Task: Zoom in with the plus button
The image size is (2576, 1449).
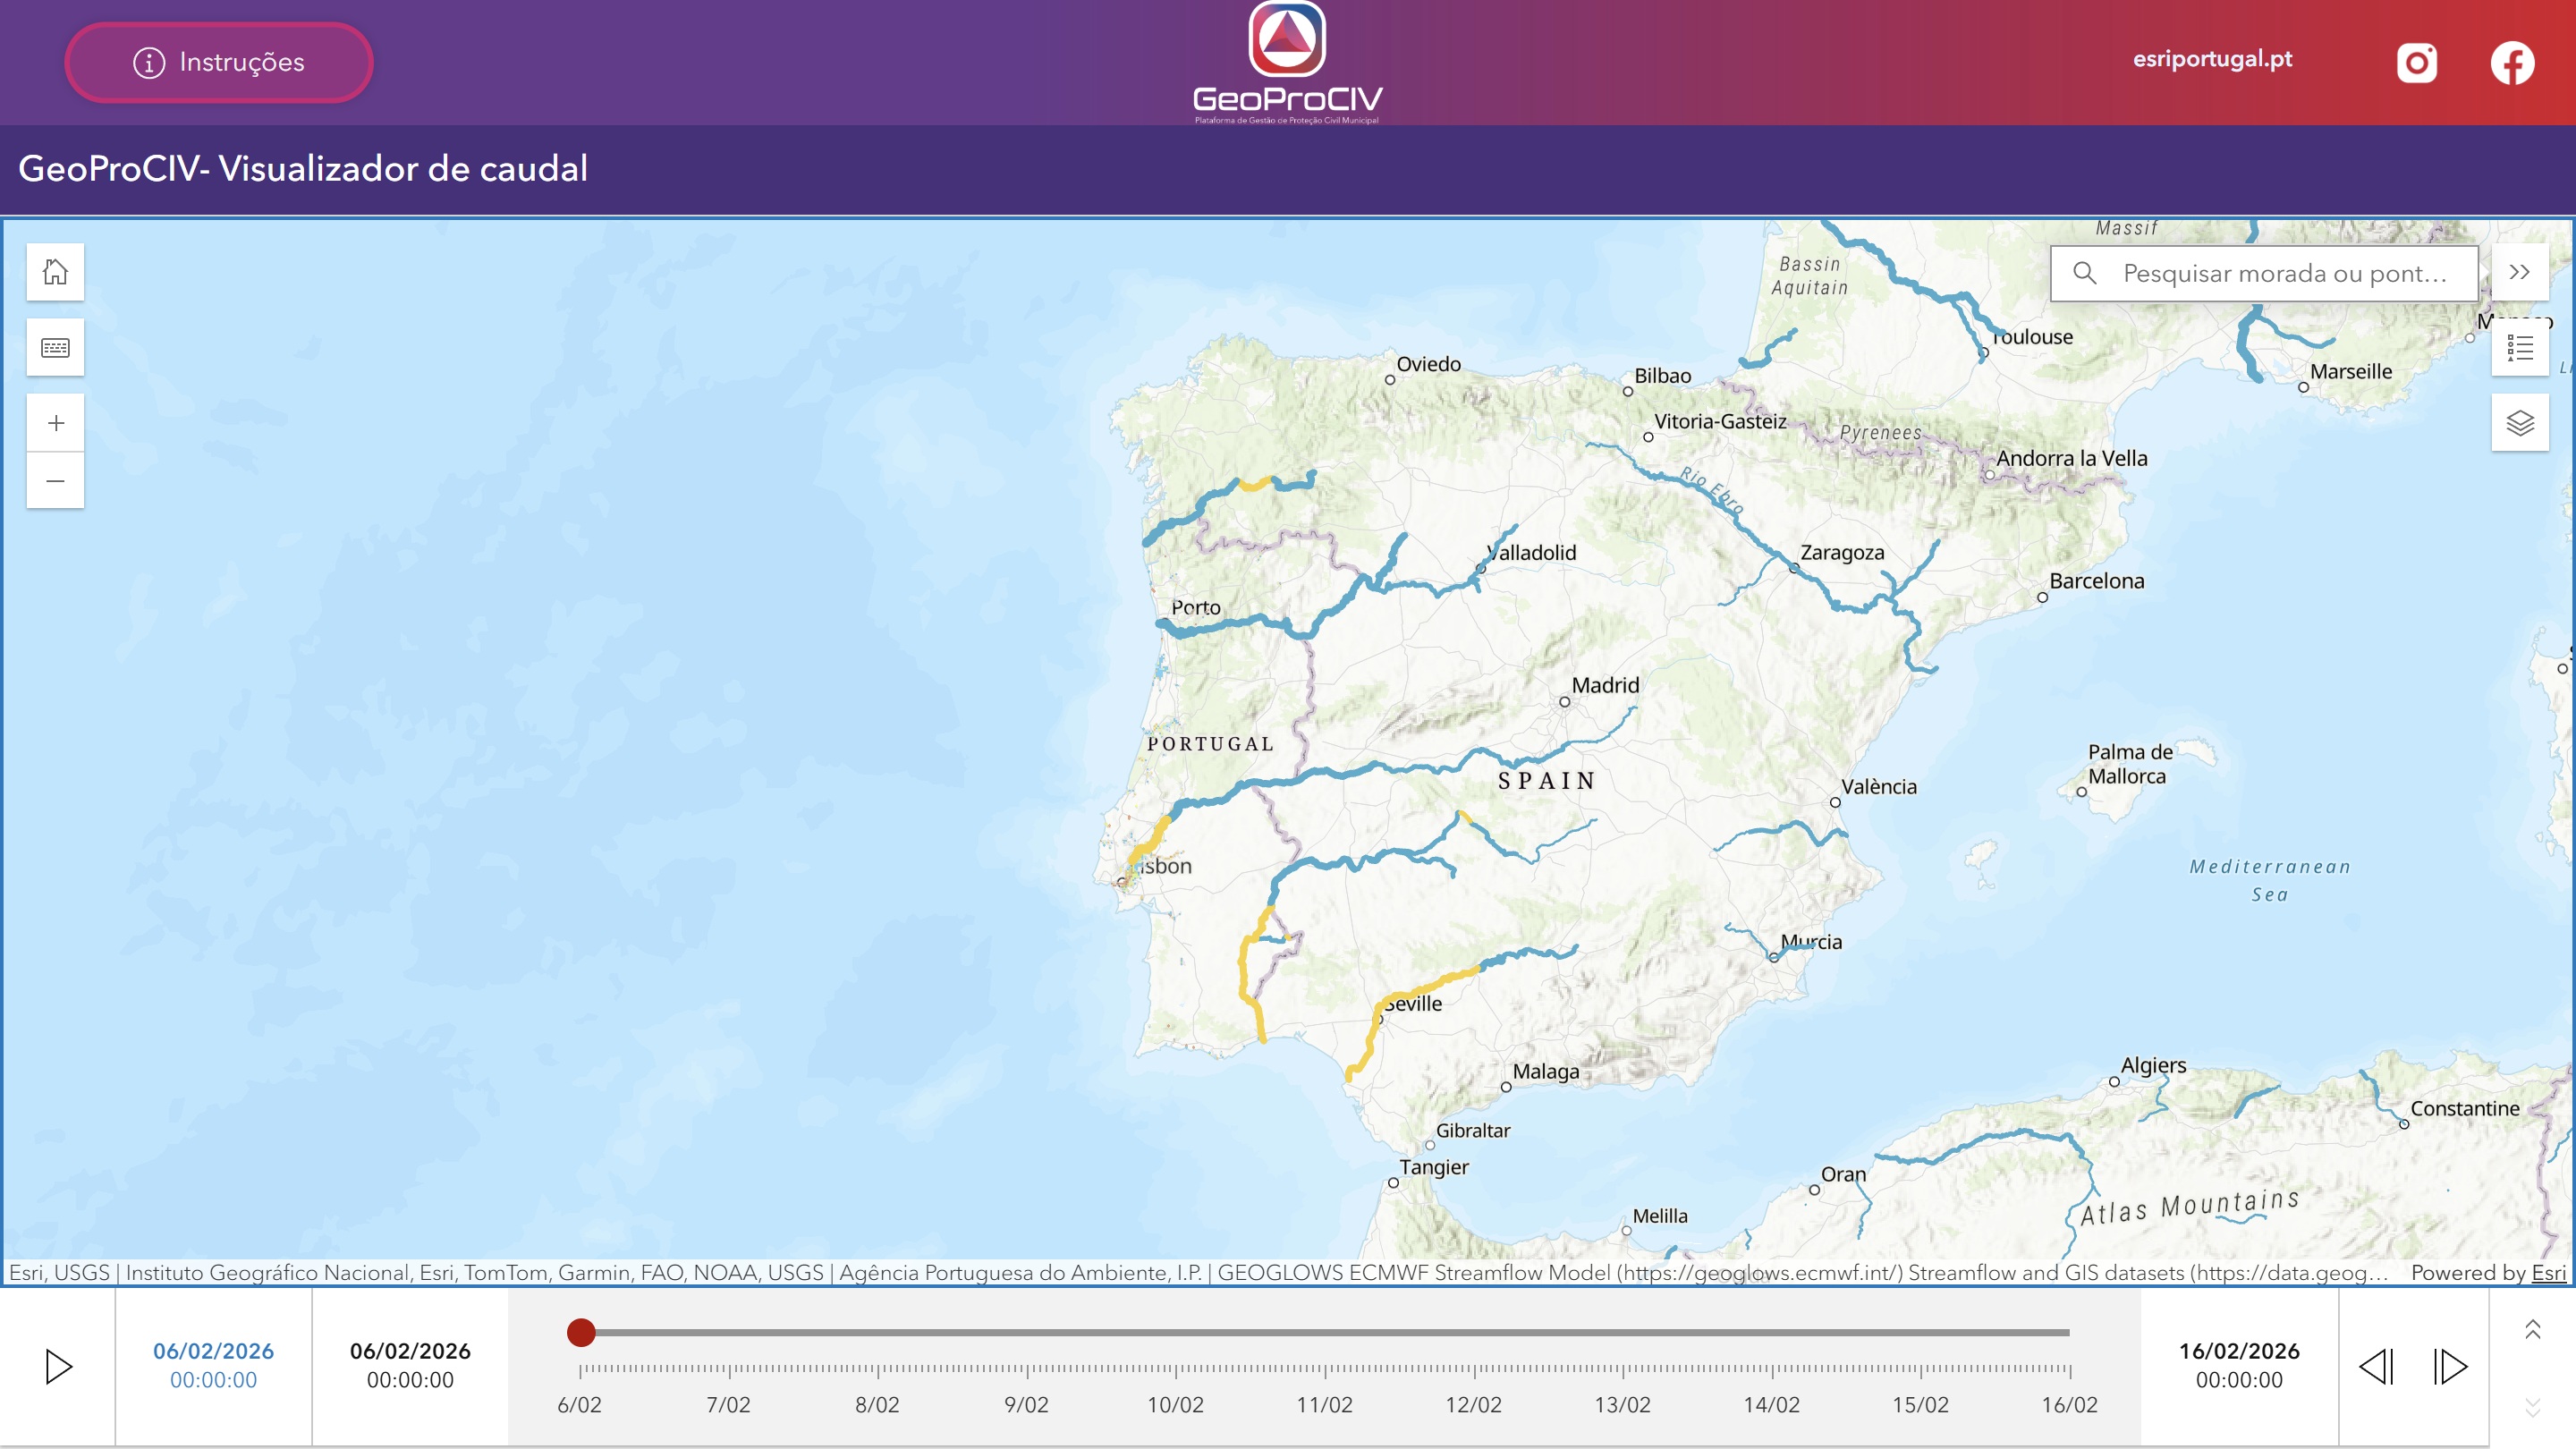Action: [x=55, y=423]
